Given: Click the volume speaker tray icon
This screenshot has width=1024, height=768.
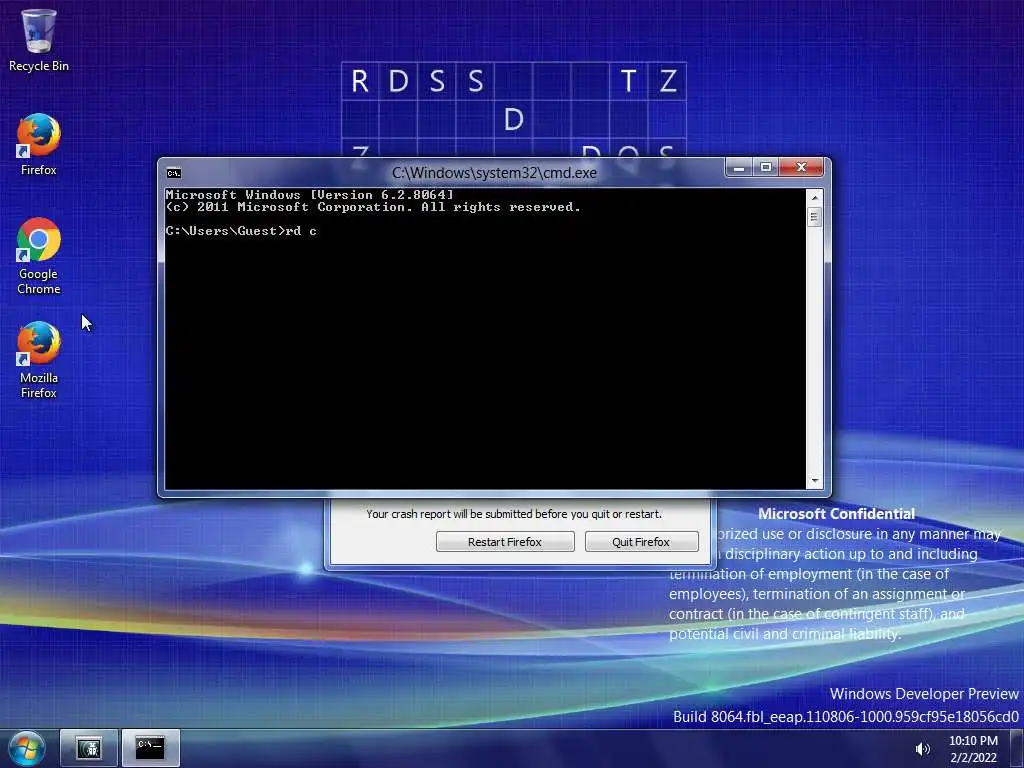Looking at the screenshot, I should 922,749.
